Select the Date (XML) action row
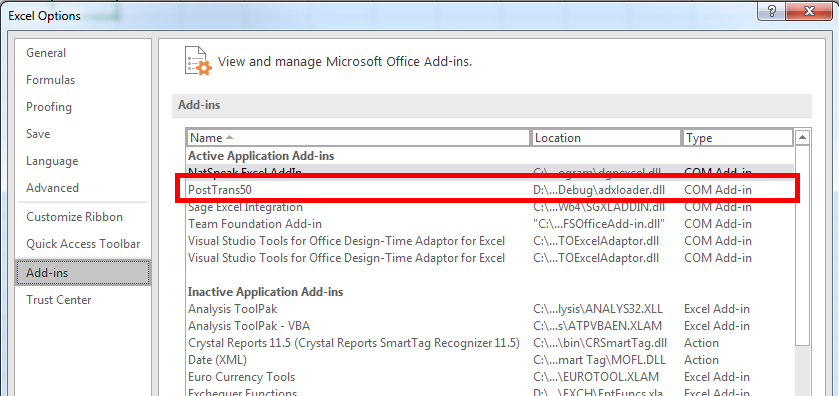The width and height of the screenshot is (839, 396). [x=490, y=360]
